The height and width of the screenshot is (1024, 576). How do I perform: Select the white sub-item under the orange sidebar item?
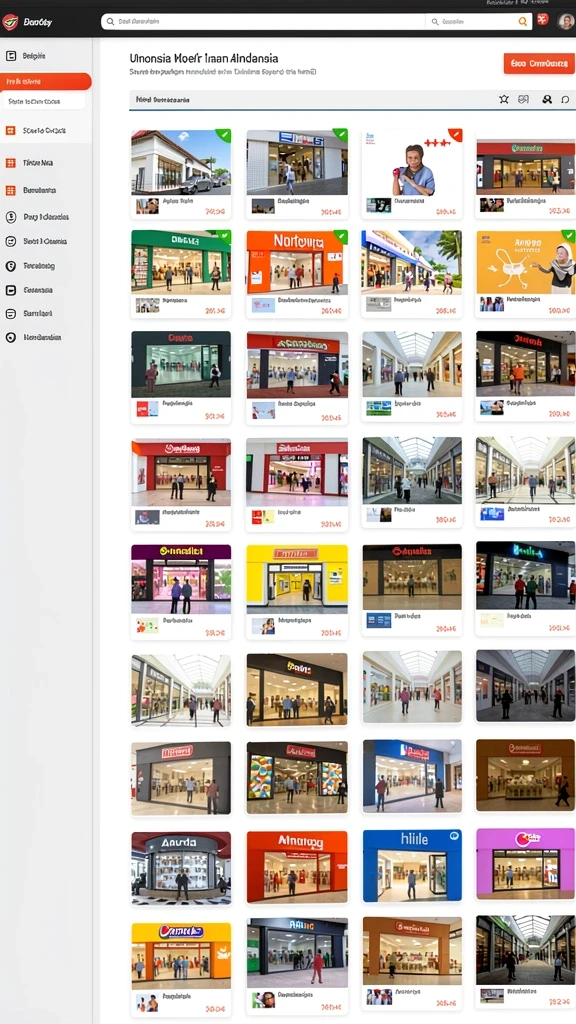point(43,101)
